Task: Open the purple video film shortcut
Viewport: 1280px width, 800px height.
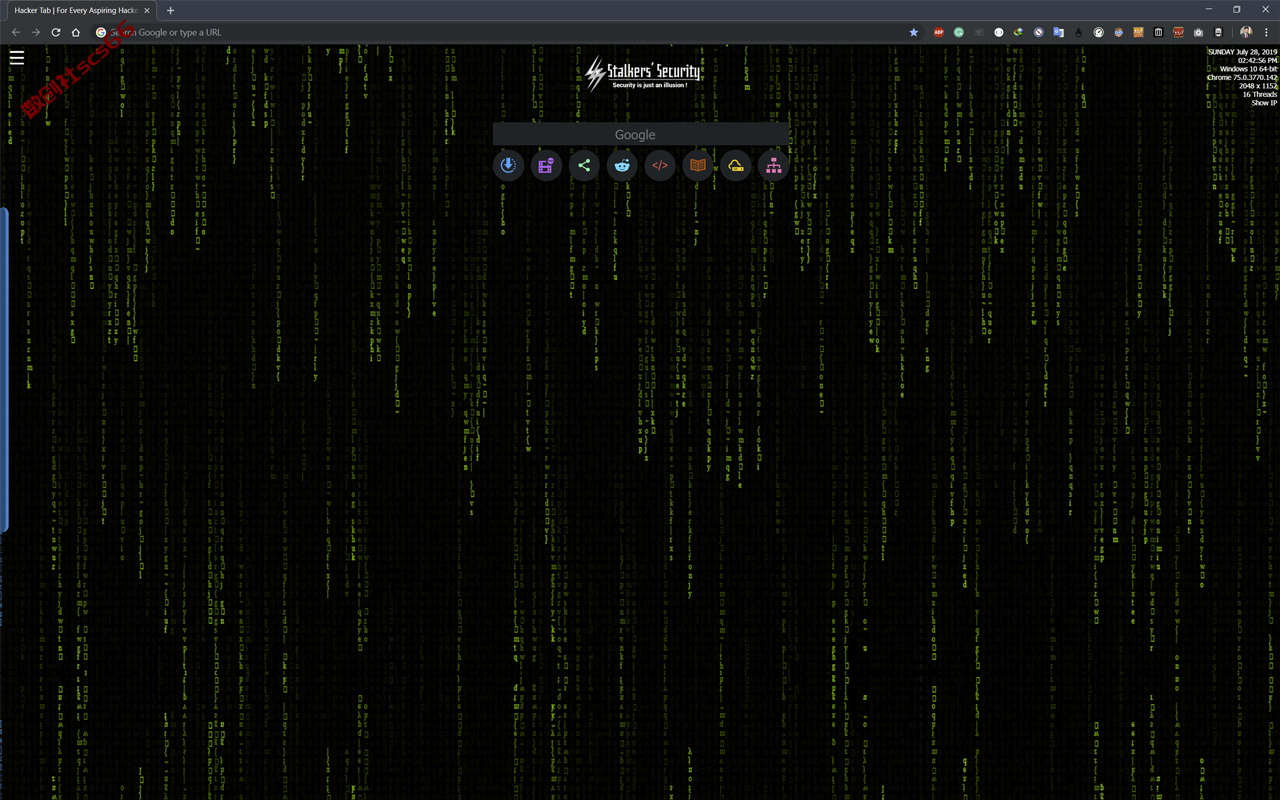Action: click(546, 166)
